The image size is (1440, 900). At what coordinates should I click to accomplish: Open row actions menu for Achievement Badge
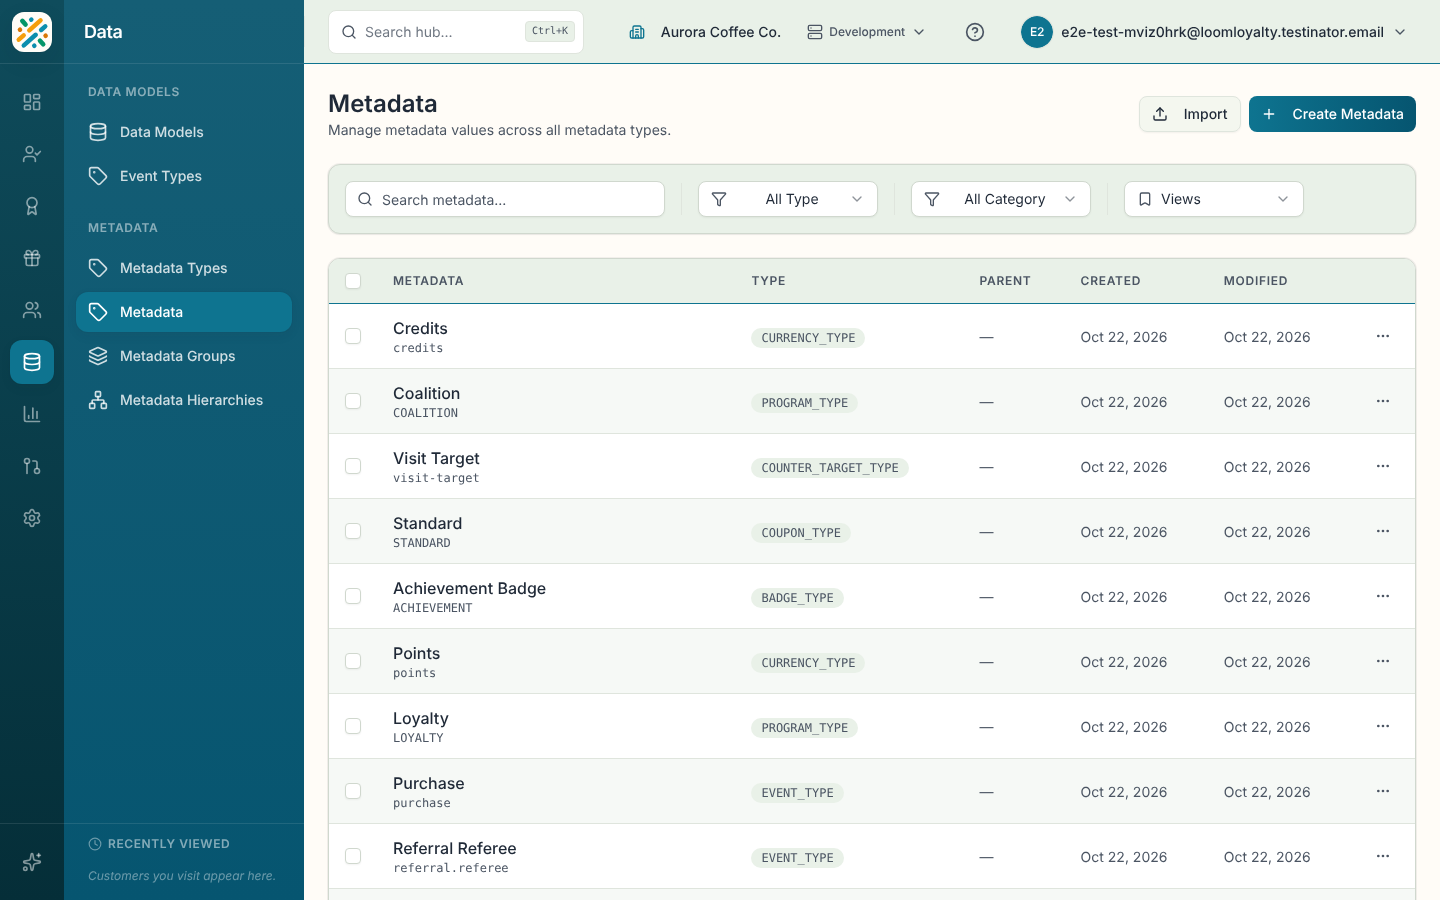point(1383,596)
